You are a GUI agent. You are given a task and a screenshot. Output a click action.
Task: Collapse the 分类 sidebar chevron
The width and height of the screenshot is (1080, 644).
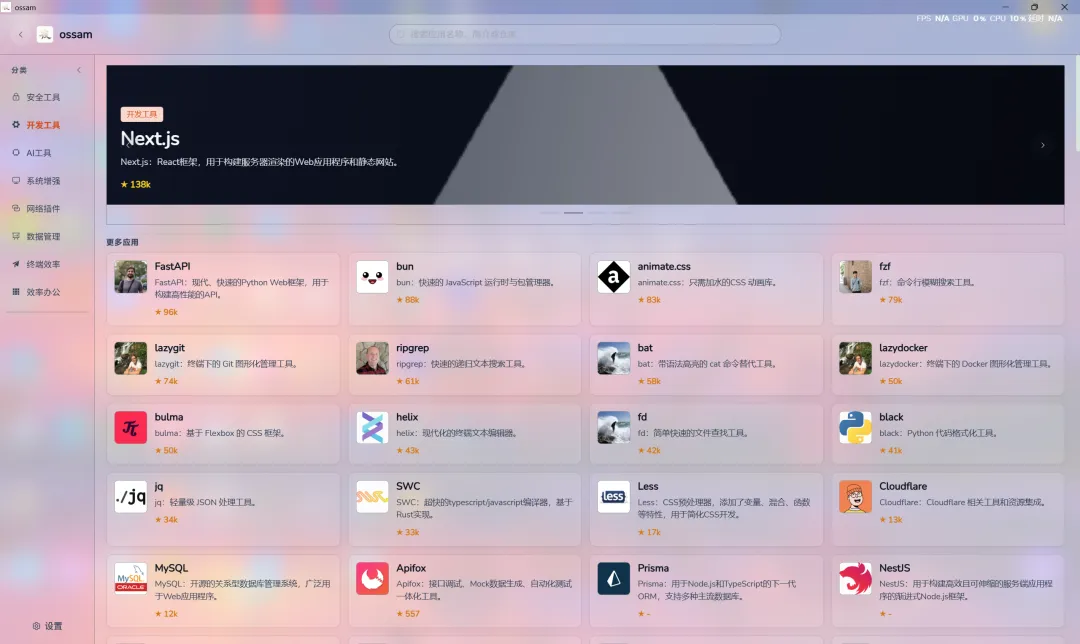[x=79, y=70]
